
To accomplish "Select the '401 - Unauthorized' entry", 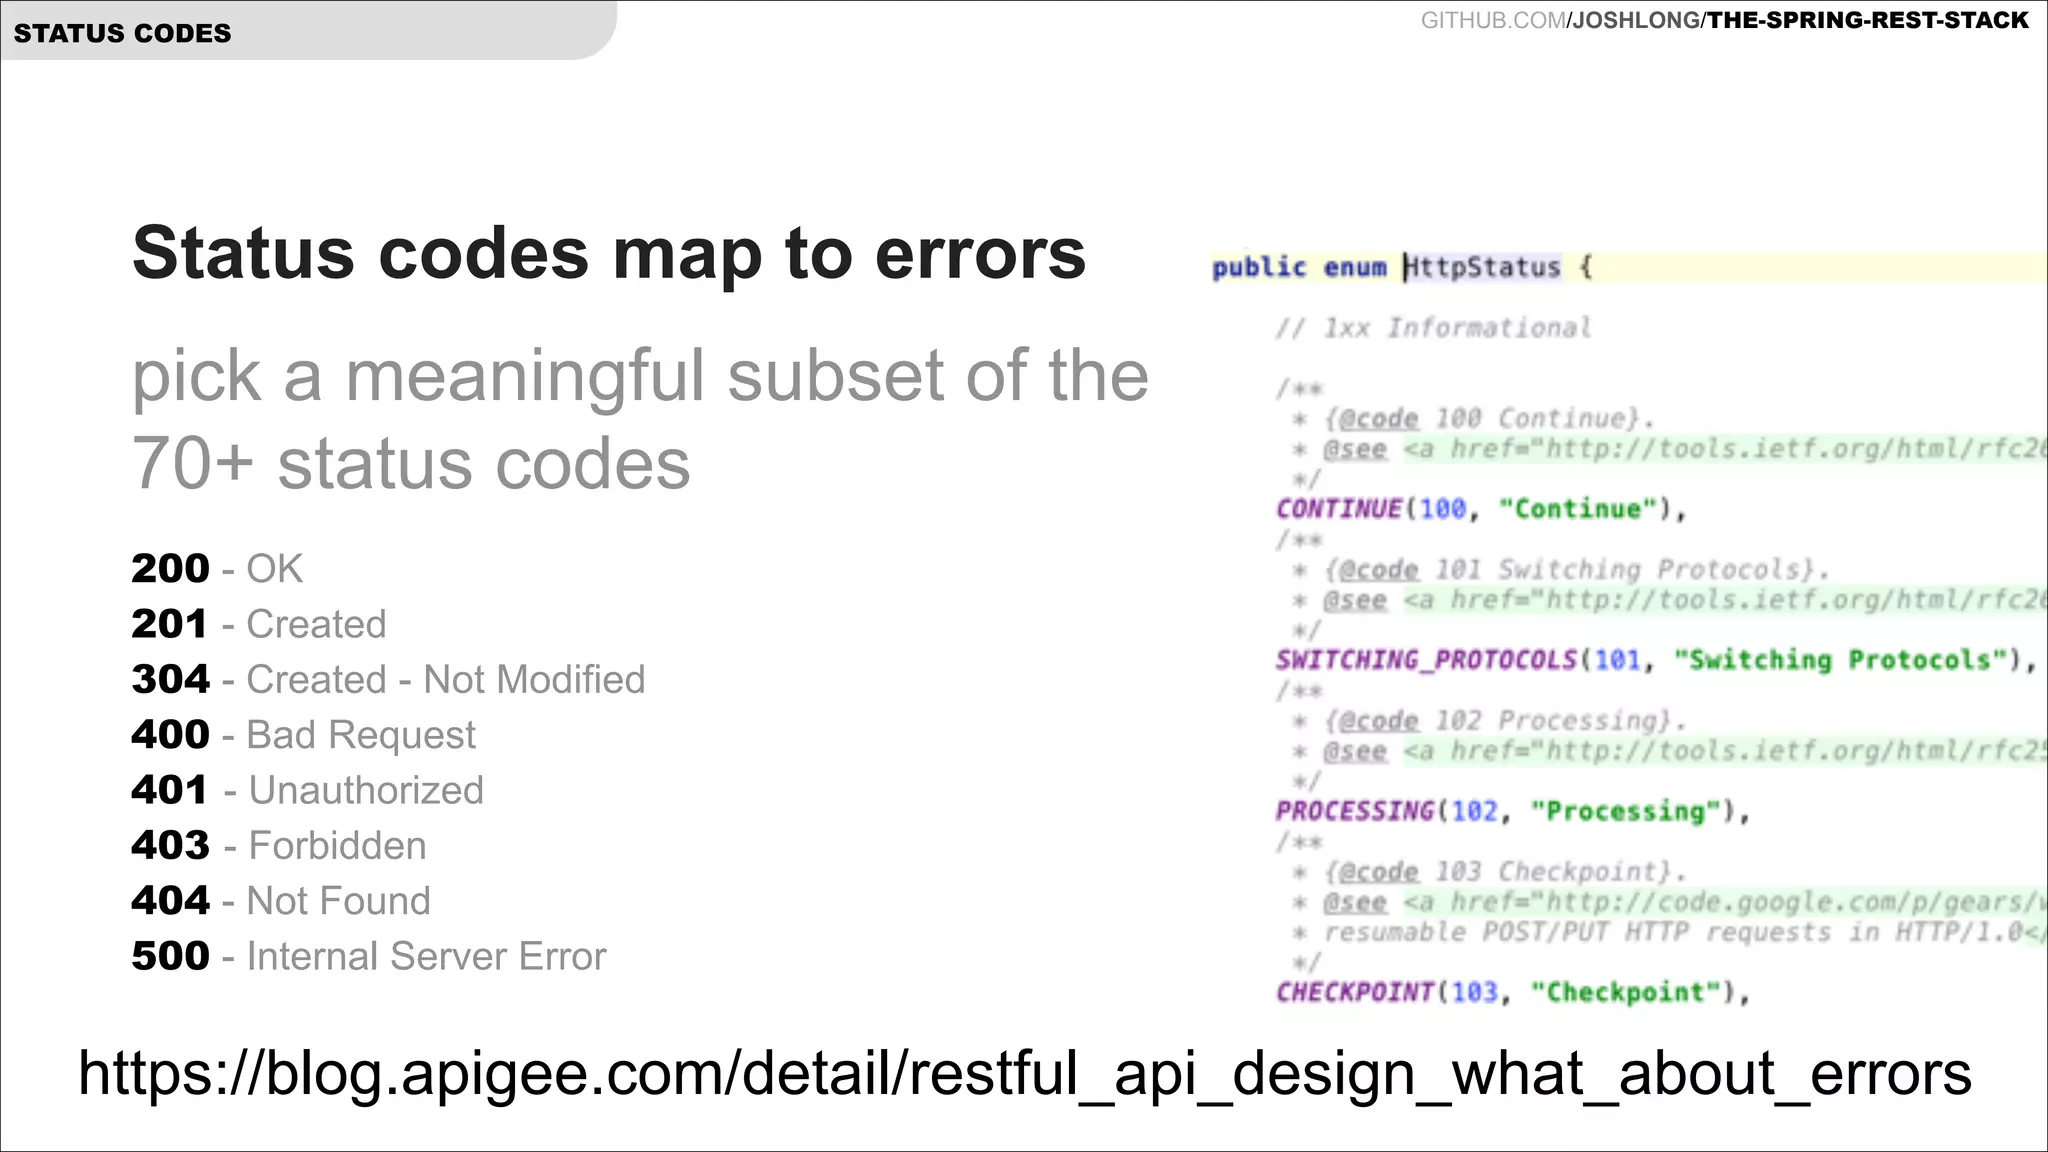I will pos(307,790).
